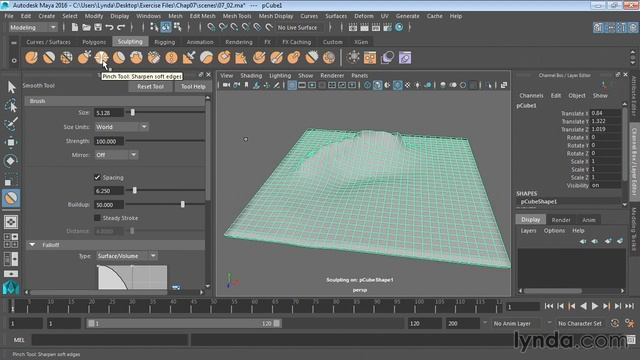Select the Spray tool shelf icon

coord(154,58)
